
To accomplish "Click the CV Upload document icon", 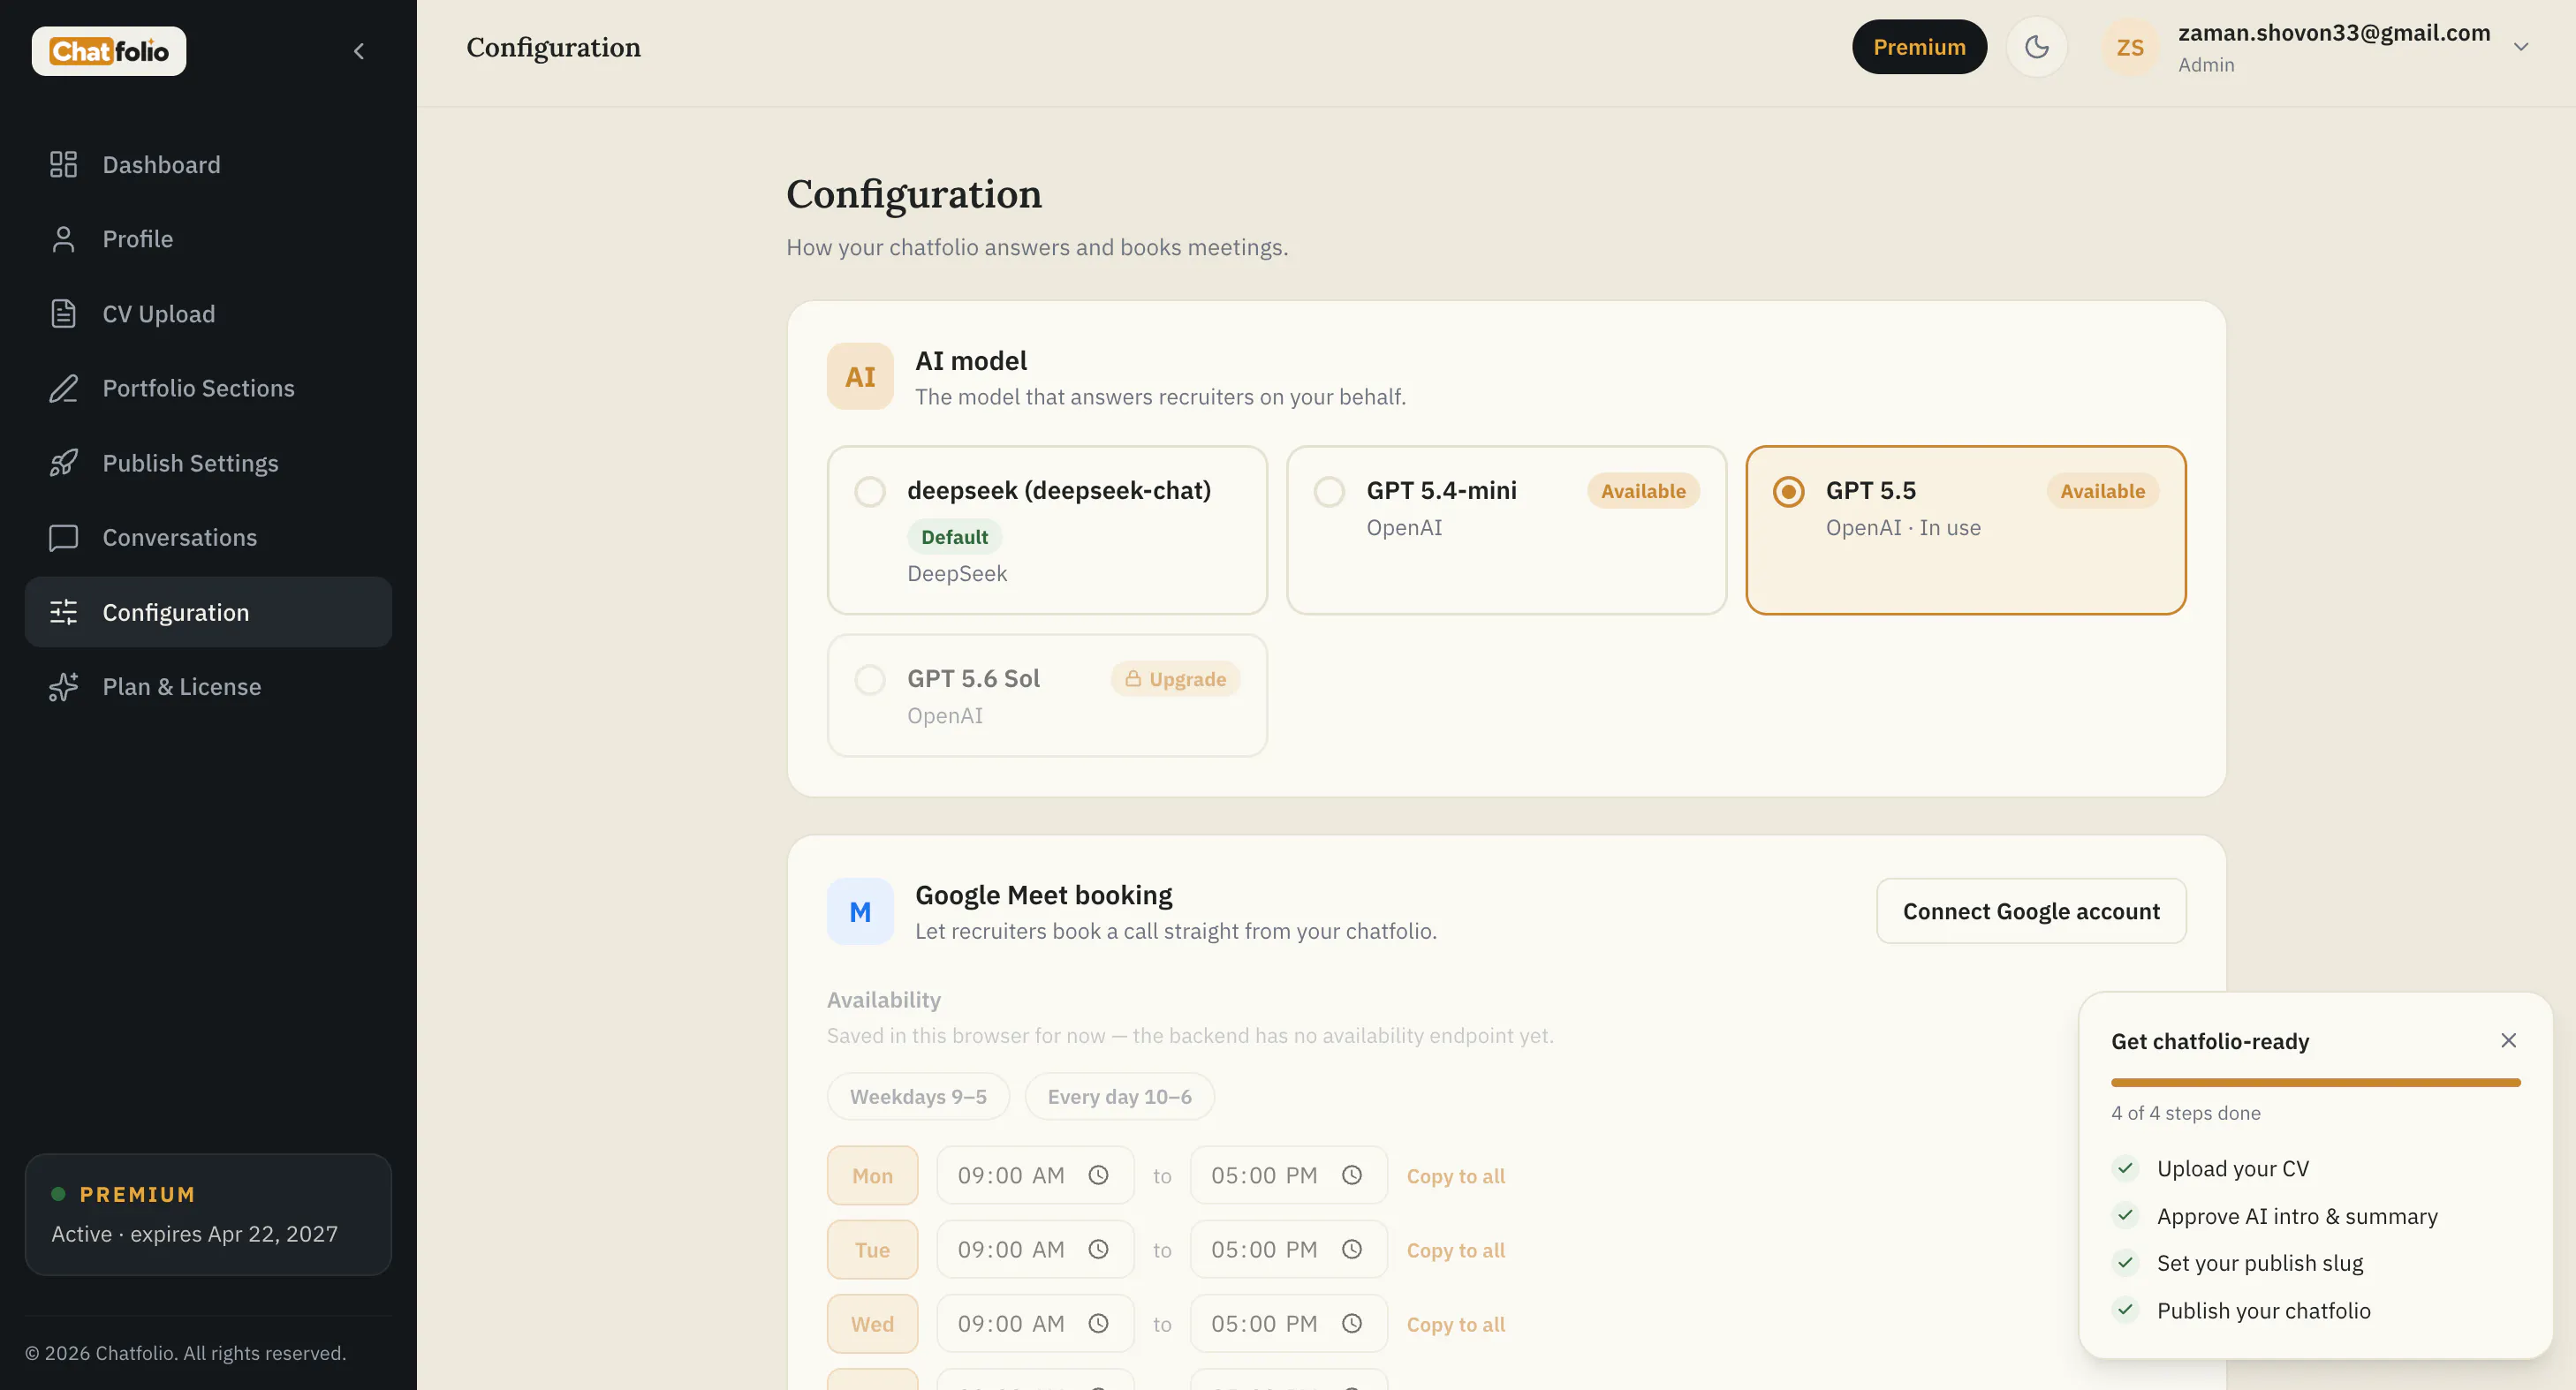I will click(x=63, y=314).
